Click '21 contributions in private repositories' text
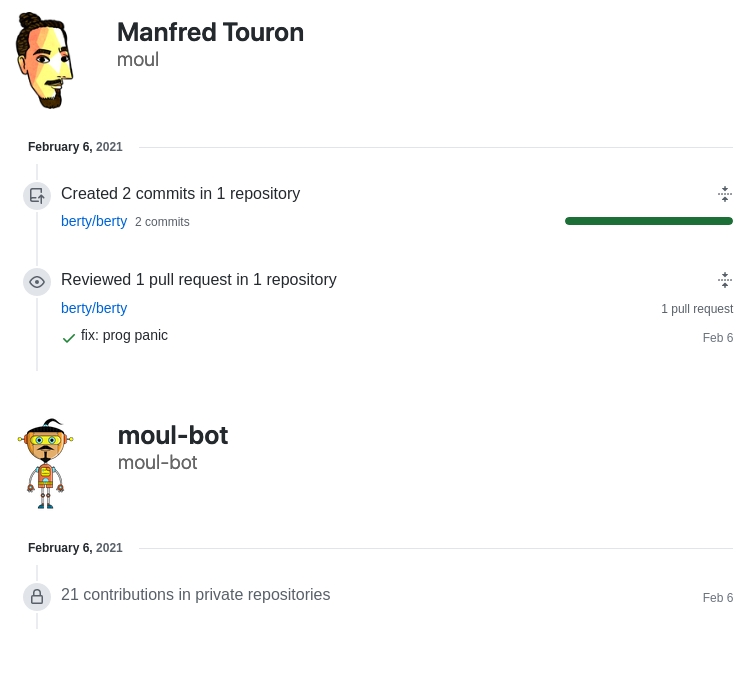 pos(195,595)
